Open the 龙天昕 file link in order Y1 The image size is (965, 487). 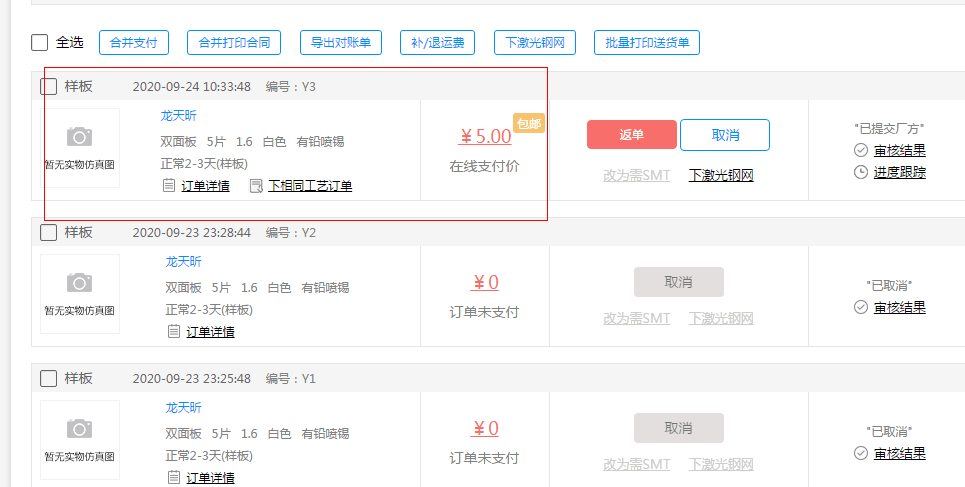click(x=183, y=407)
